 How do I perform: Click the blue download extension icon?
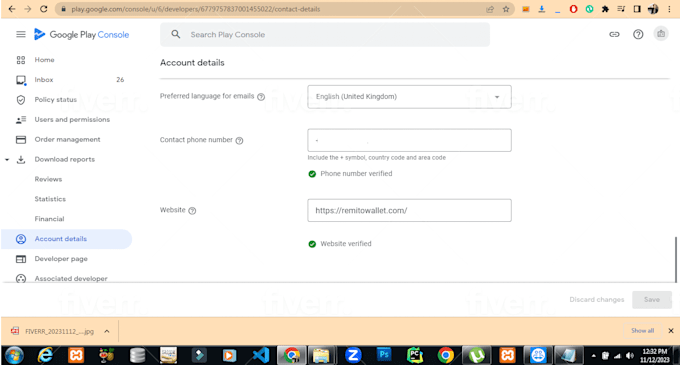tap(542, 9)
